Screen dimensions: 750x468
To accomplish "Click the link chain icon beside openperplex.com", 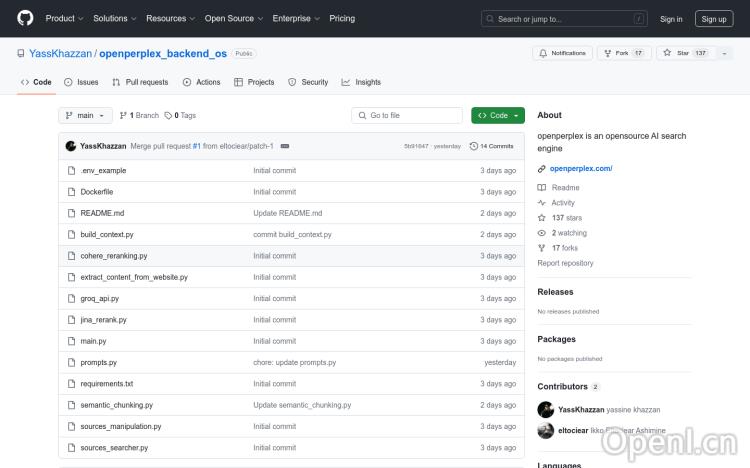I will tap(541, 168).
